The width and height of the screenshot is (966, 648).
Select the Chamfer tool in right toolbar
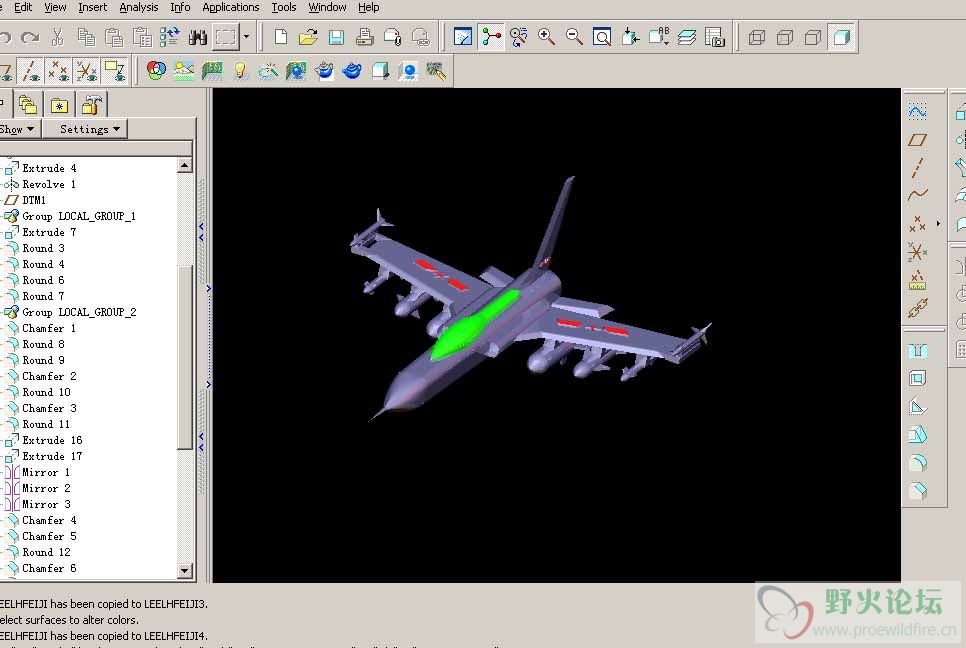tap(917, 491)
